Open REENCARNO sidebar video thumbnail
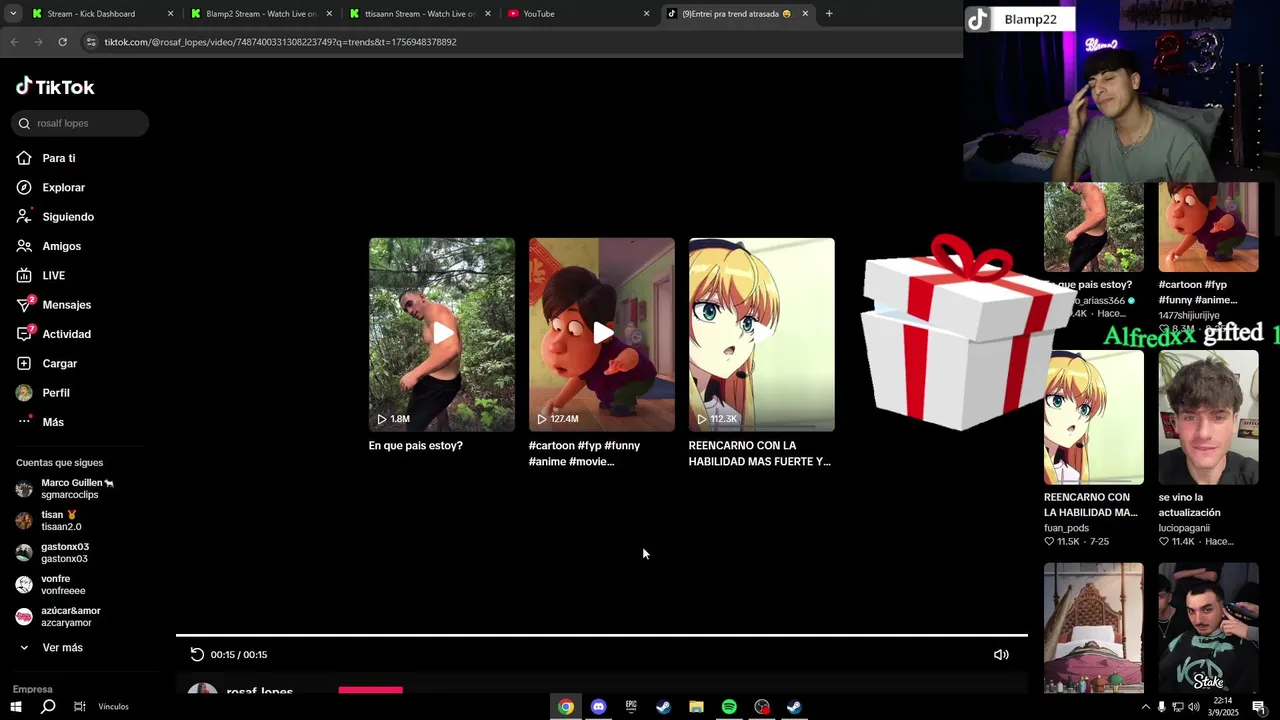The image size is (1280, 720). pyautogui.click(x=1094, y=417)
